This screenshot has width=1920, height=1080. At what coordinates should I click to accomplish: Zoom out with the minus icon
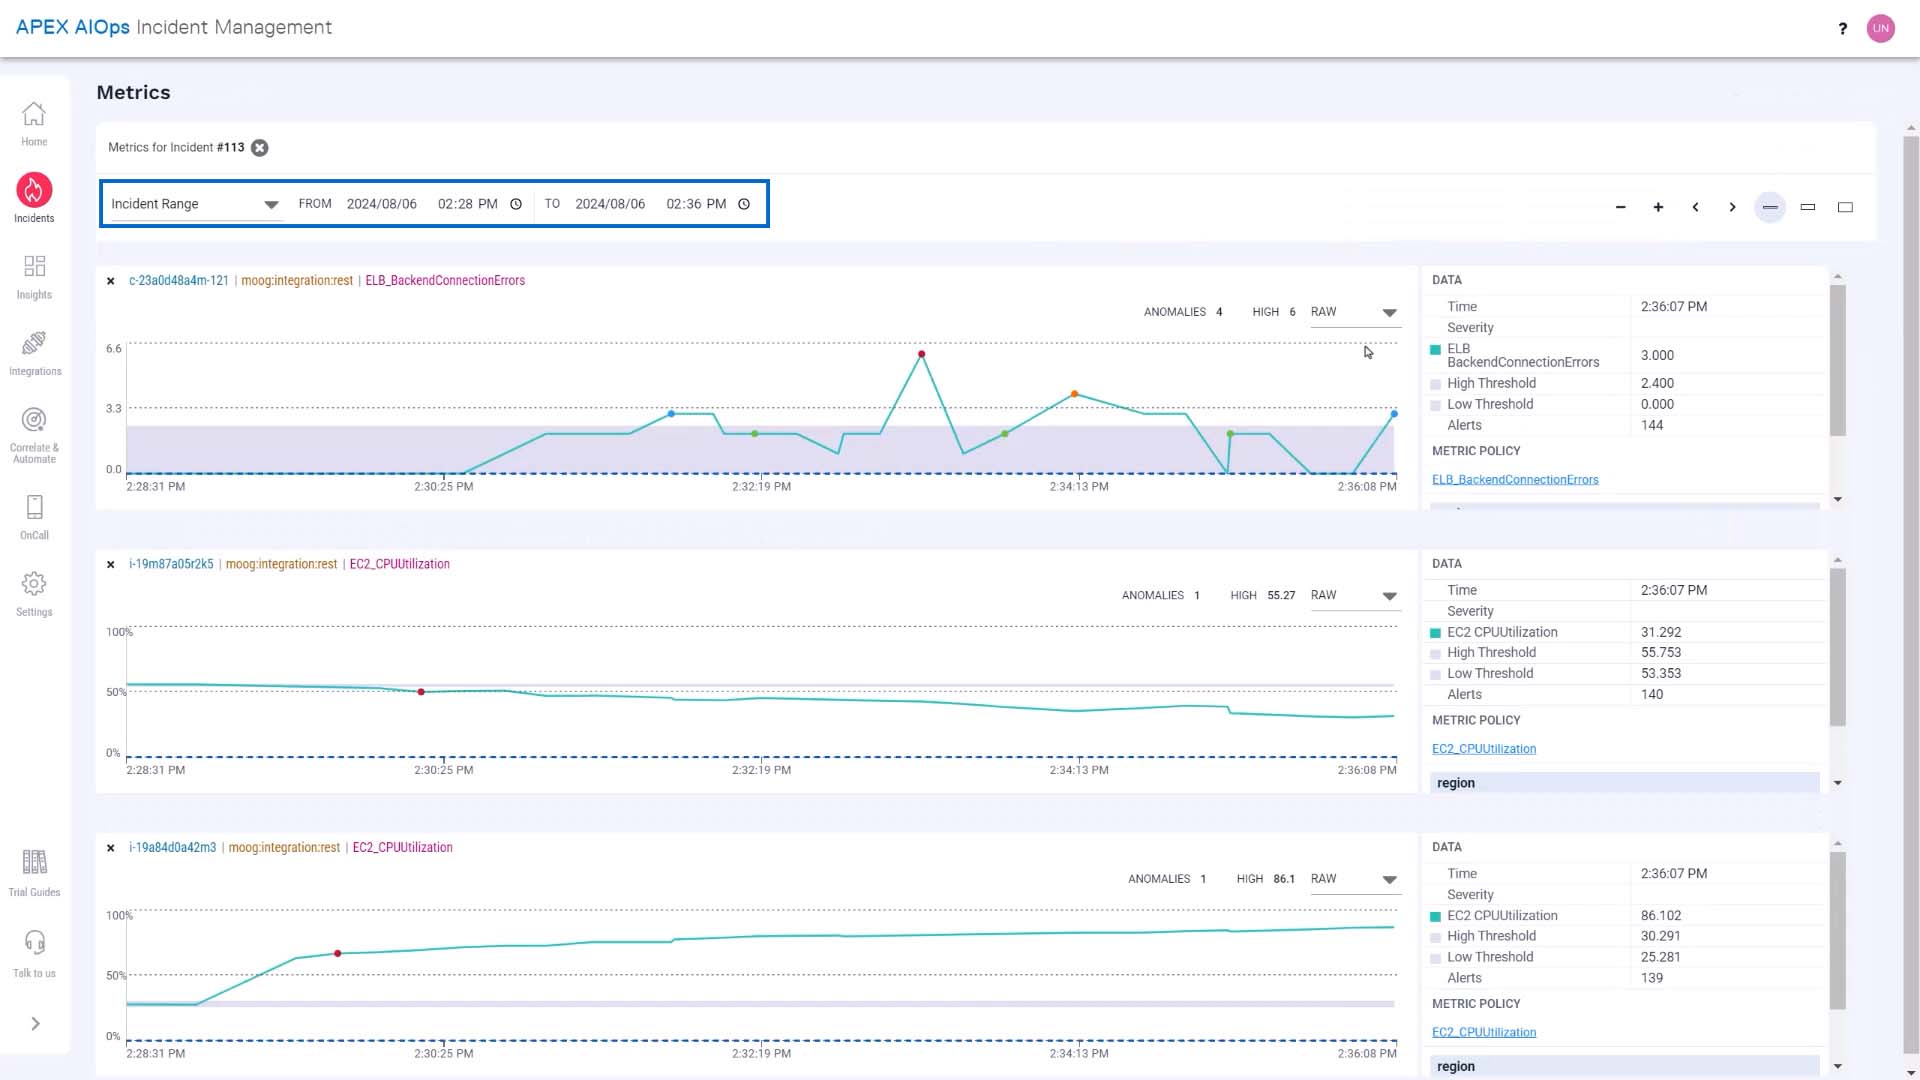pos(1620,208)
